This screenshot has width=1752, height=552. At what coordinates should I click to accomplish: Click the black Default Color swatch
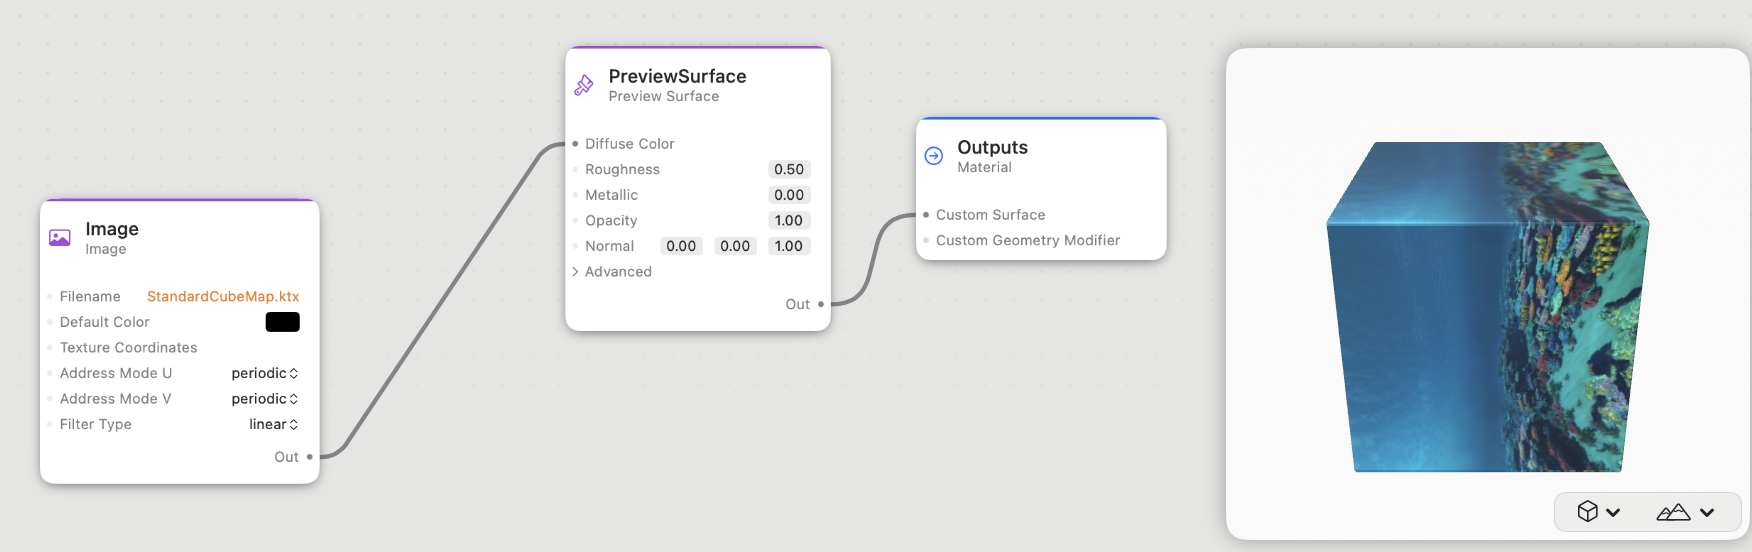click(282, 322)
